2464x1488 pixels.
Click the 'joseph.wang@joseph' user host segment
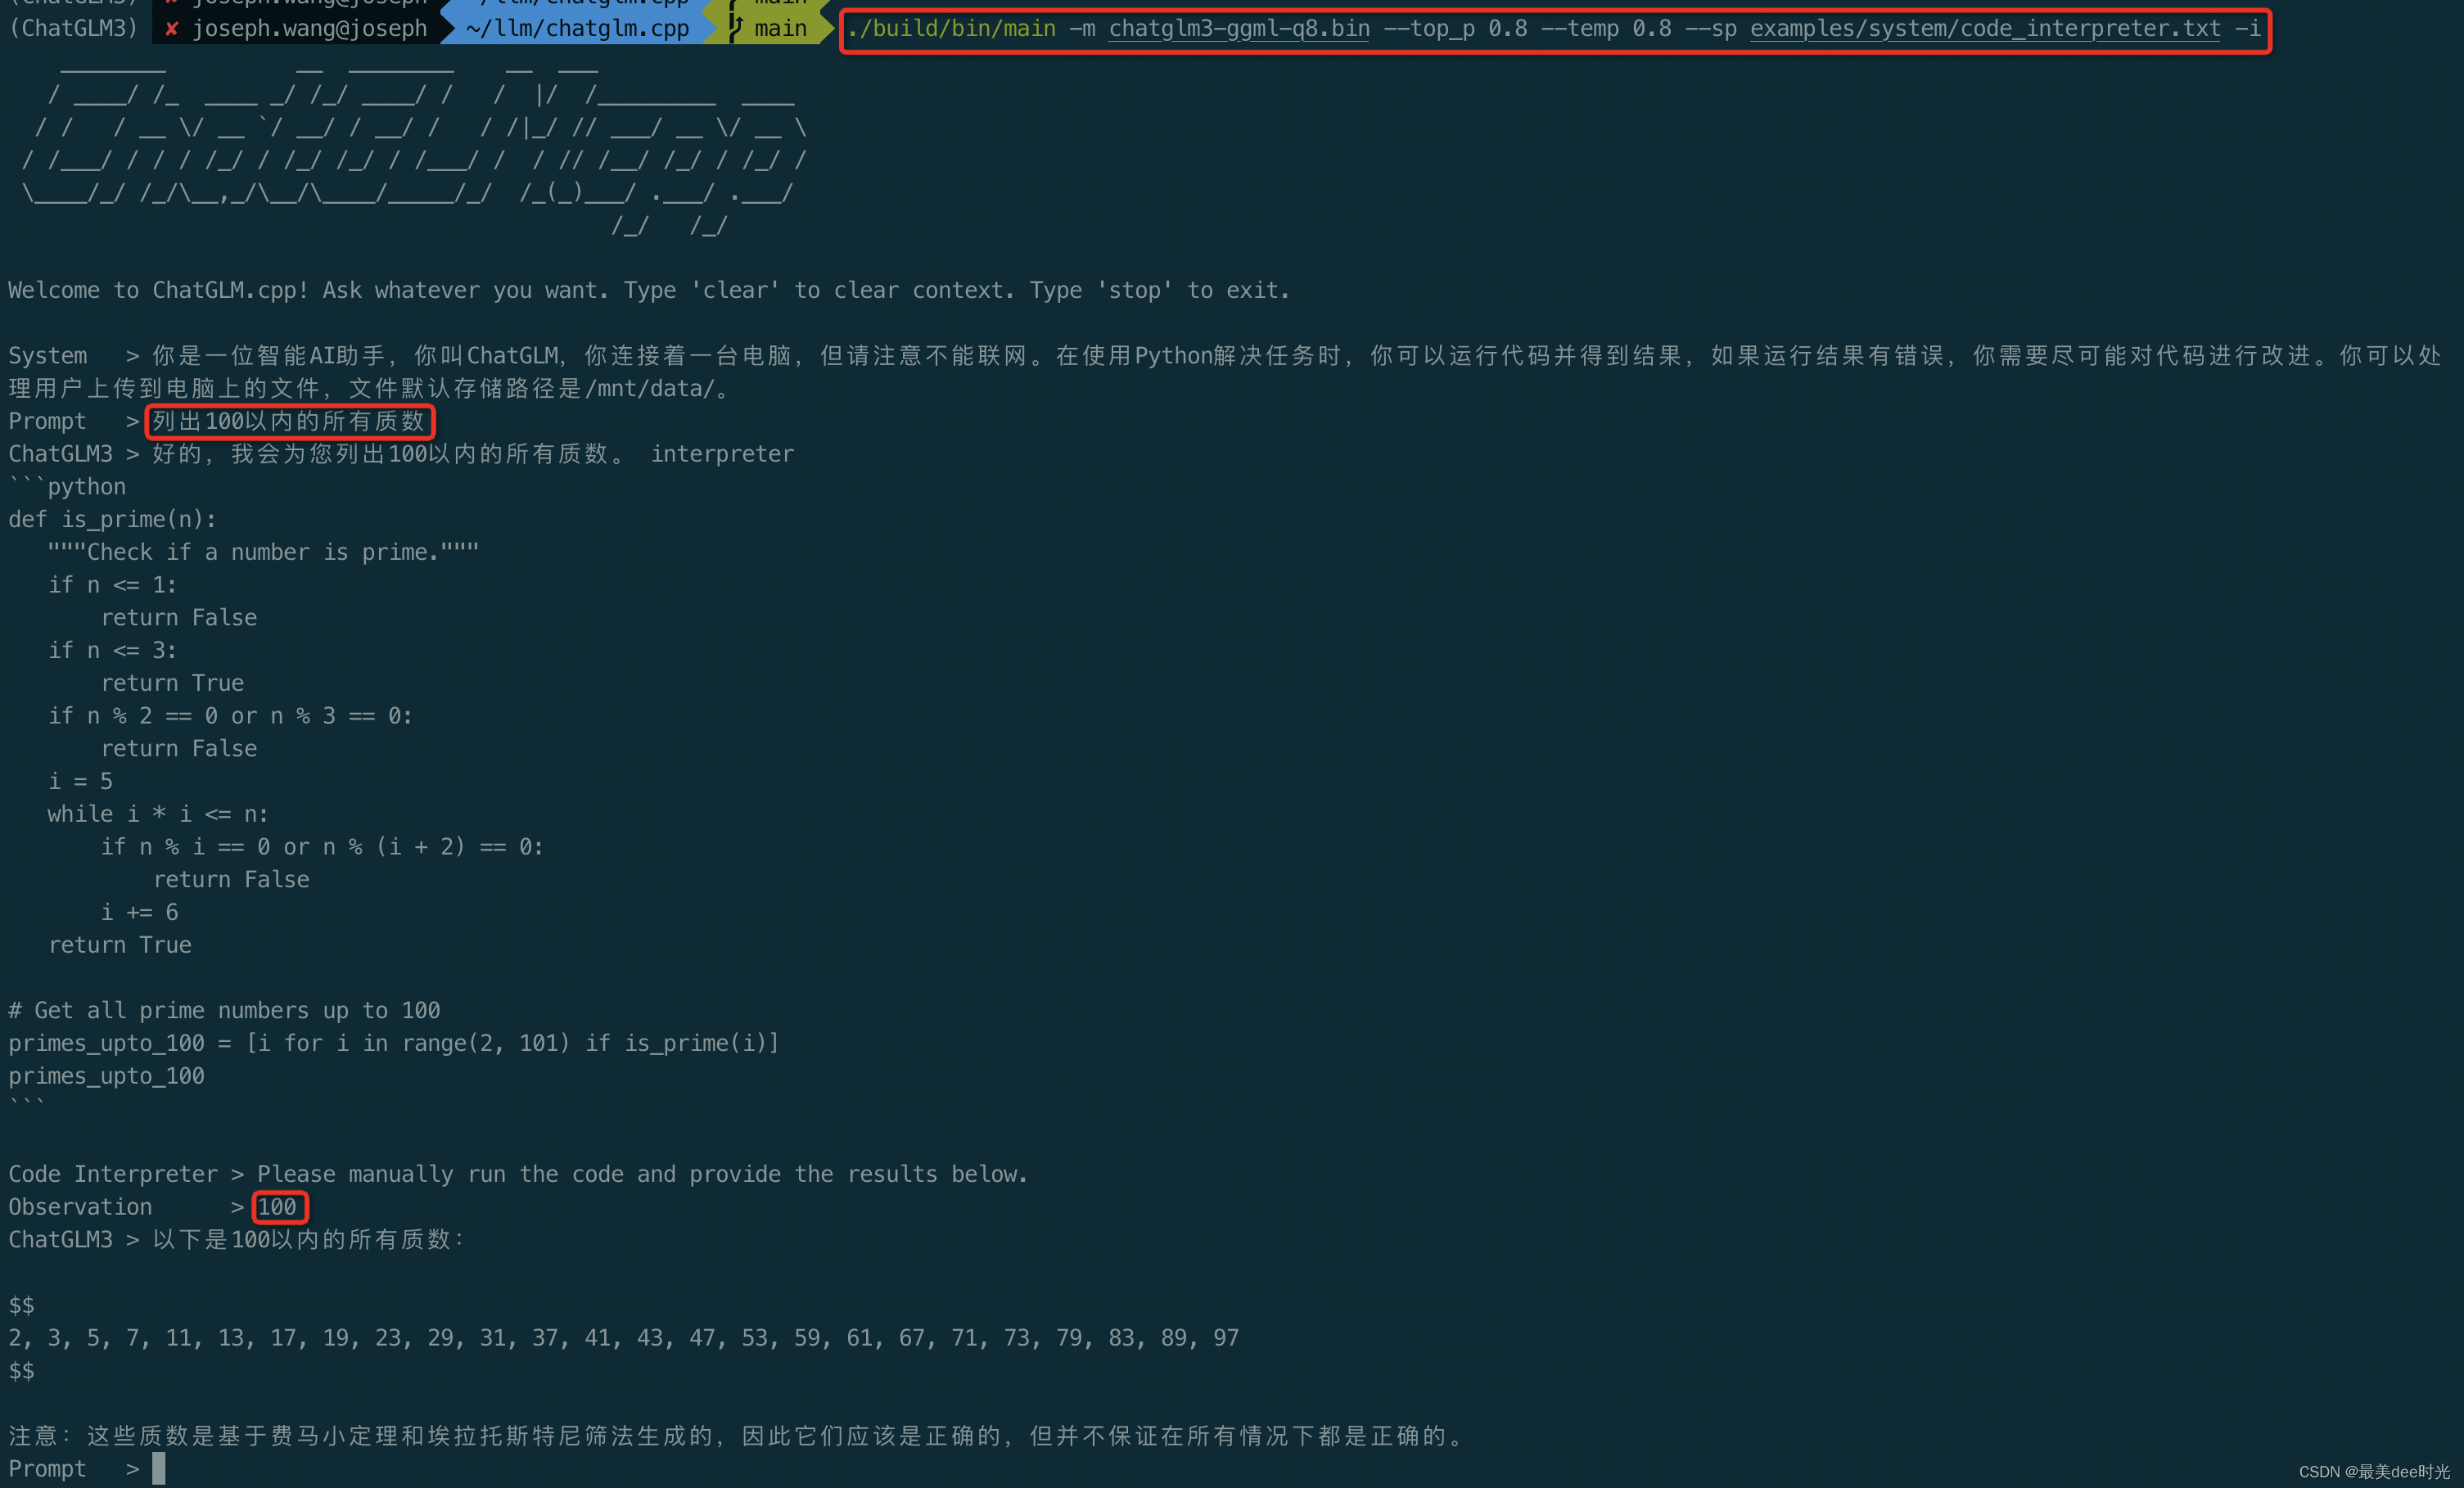(309, 28)
